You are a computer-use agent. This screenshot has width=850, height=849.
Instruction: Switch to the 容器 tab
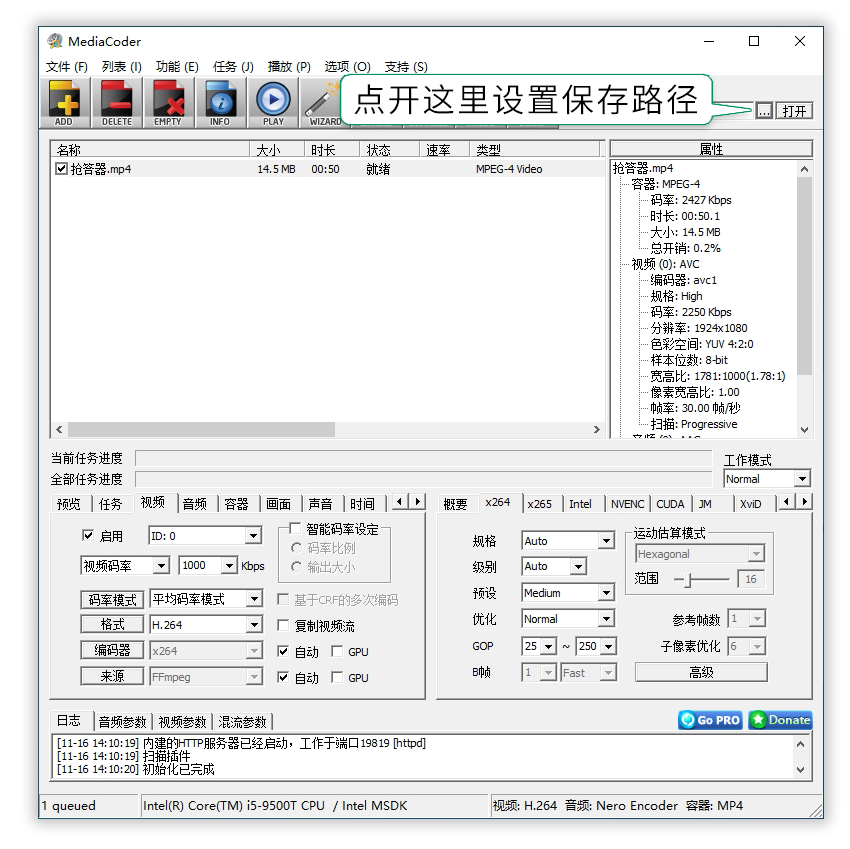click(236, 504)
